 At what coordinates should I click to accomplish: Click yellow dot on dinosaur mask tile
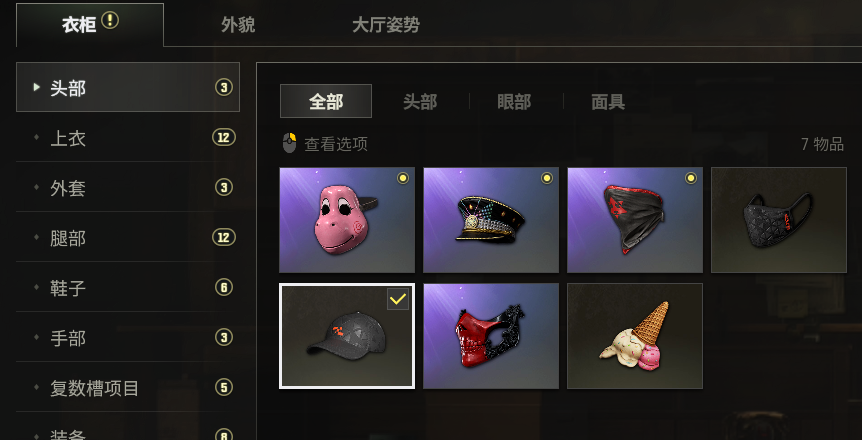click(403, 178)
